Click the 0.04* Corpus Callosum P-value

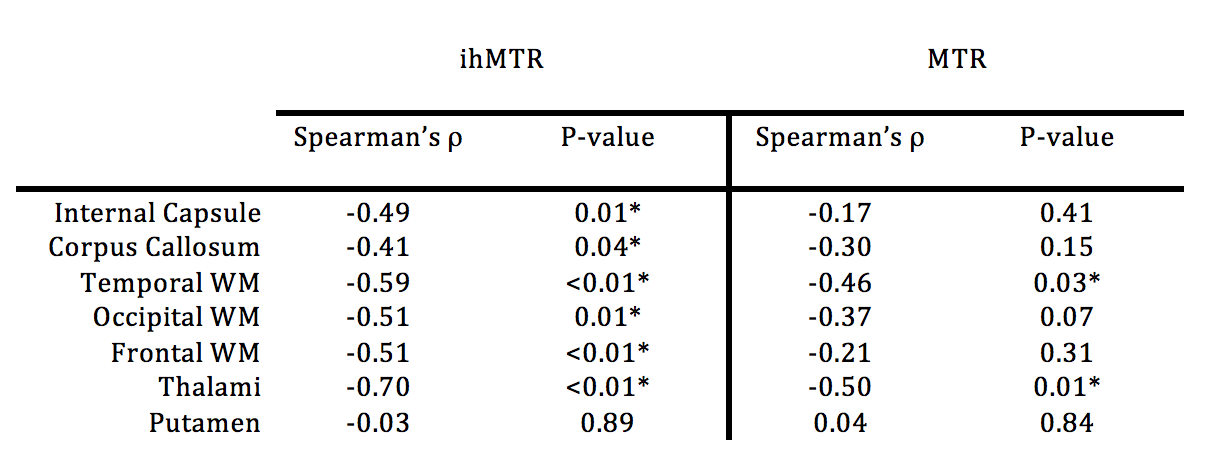607,248
